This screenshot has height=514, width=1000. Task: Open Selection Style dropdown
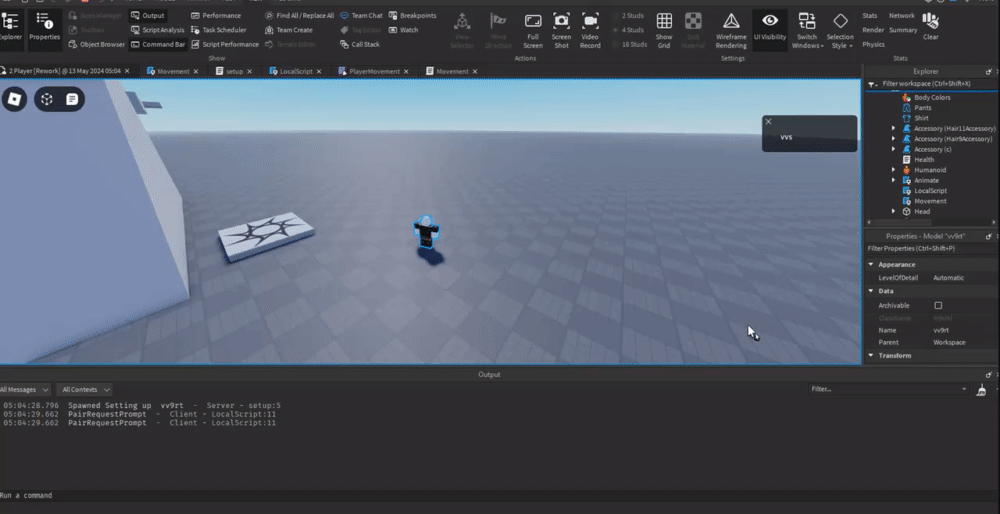(840, 31)
